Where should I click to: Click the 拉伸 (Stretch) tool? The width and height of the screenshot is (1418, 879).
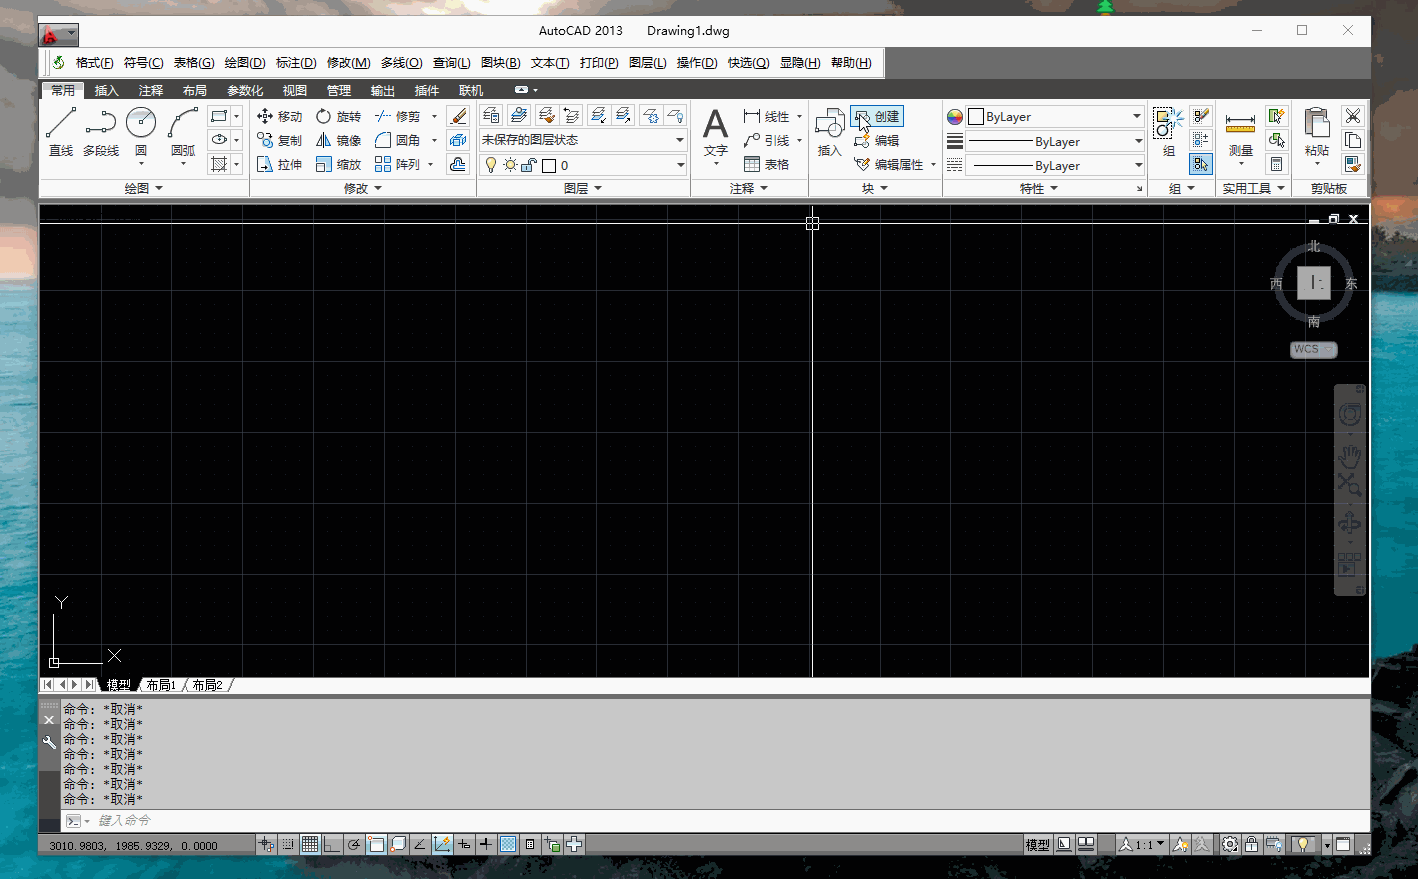[279, 164]
